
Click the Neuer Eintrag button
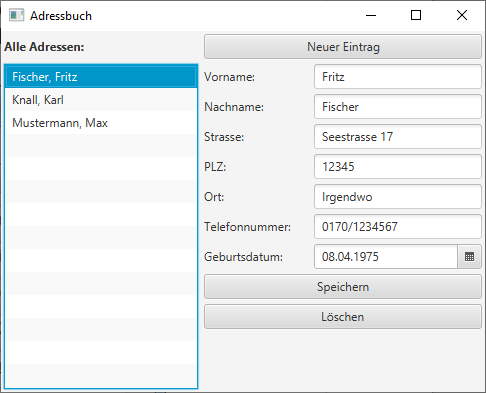[343, 47]
